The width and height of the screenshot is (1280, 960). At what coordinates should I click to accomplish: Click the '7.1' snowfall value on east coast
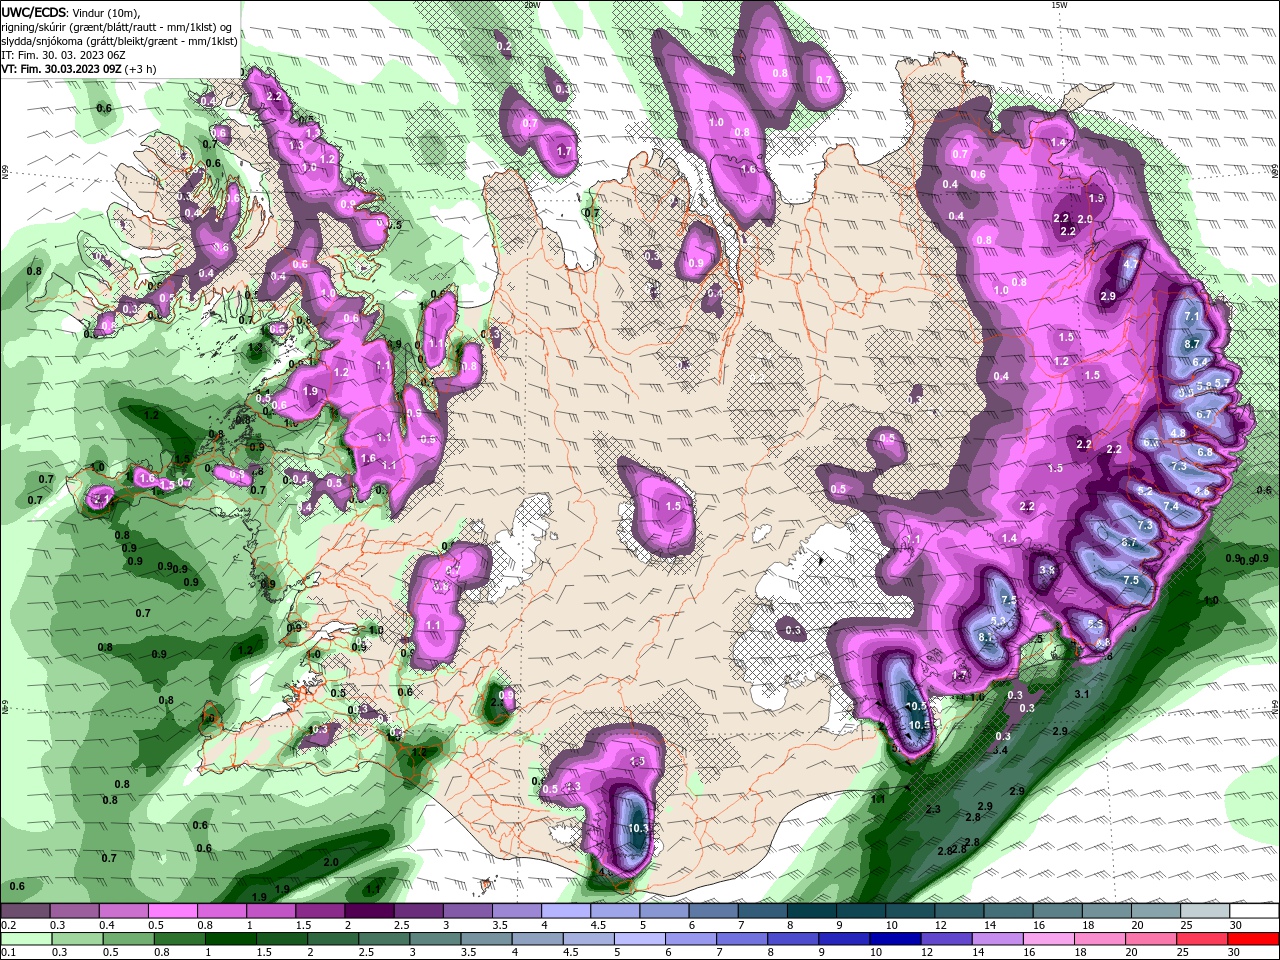click(x=1191, y=316)
